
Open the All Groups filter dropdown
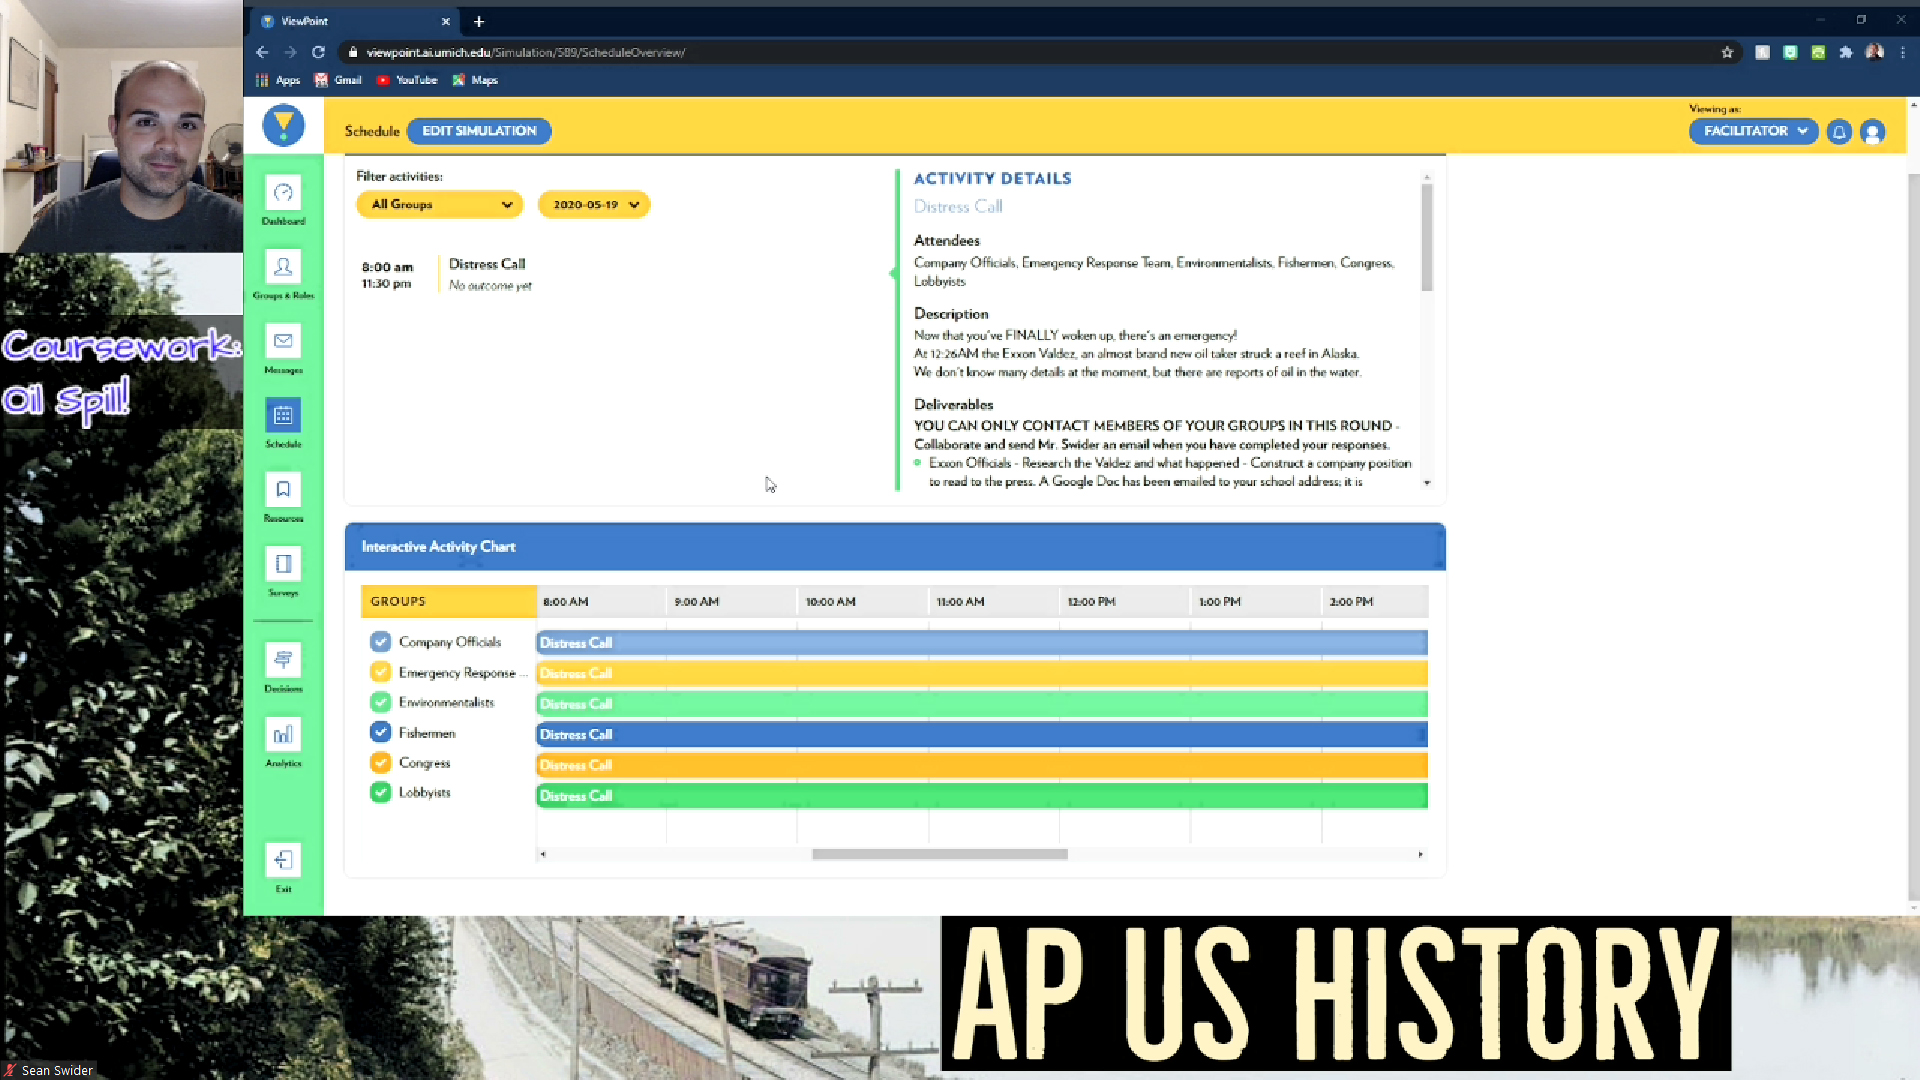(x=439, y=204)
